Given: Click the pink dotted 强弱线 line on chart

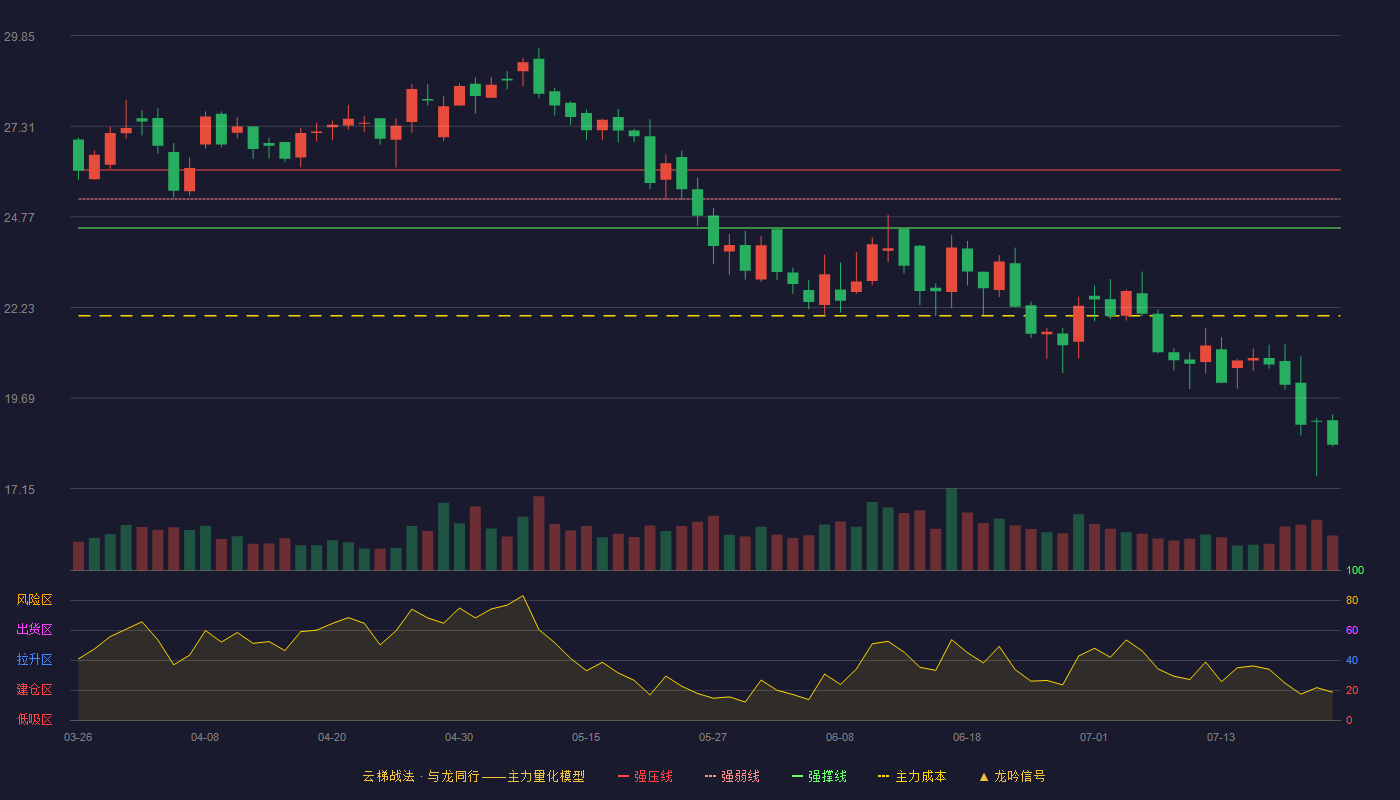Looking at the screenshot, I should pos(709,199).
